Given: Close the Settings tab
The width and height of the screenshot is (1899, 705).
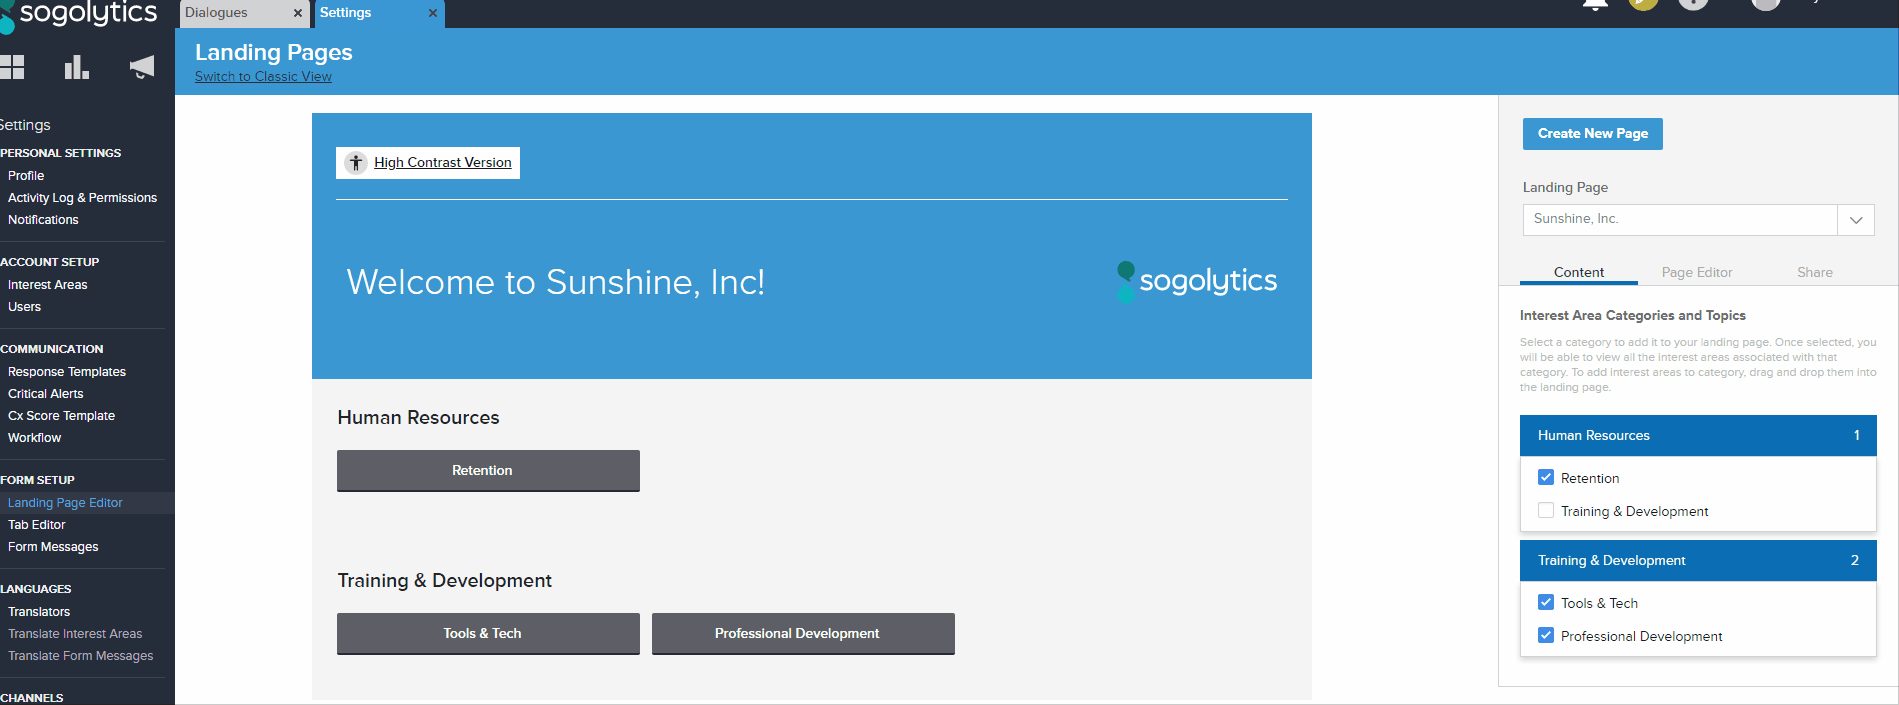Looking at the screenshot, I should pos(433,13).
